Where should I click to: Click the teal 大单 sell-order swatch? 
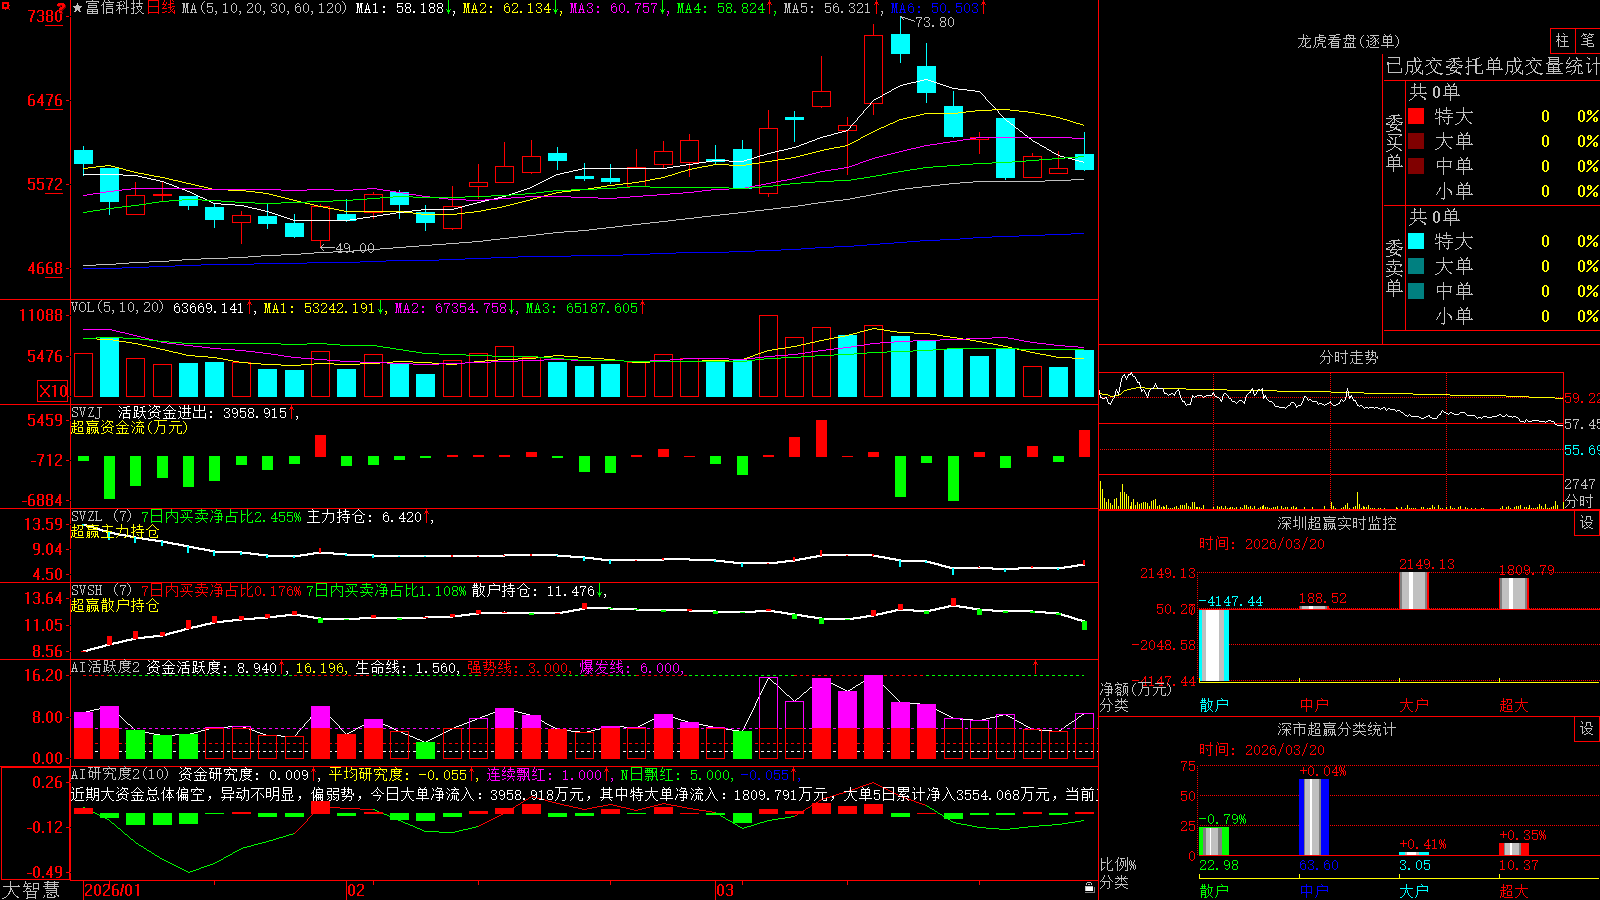click(x=1416, y=266)
